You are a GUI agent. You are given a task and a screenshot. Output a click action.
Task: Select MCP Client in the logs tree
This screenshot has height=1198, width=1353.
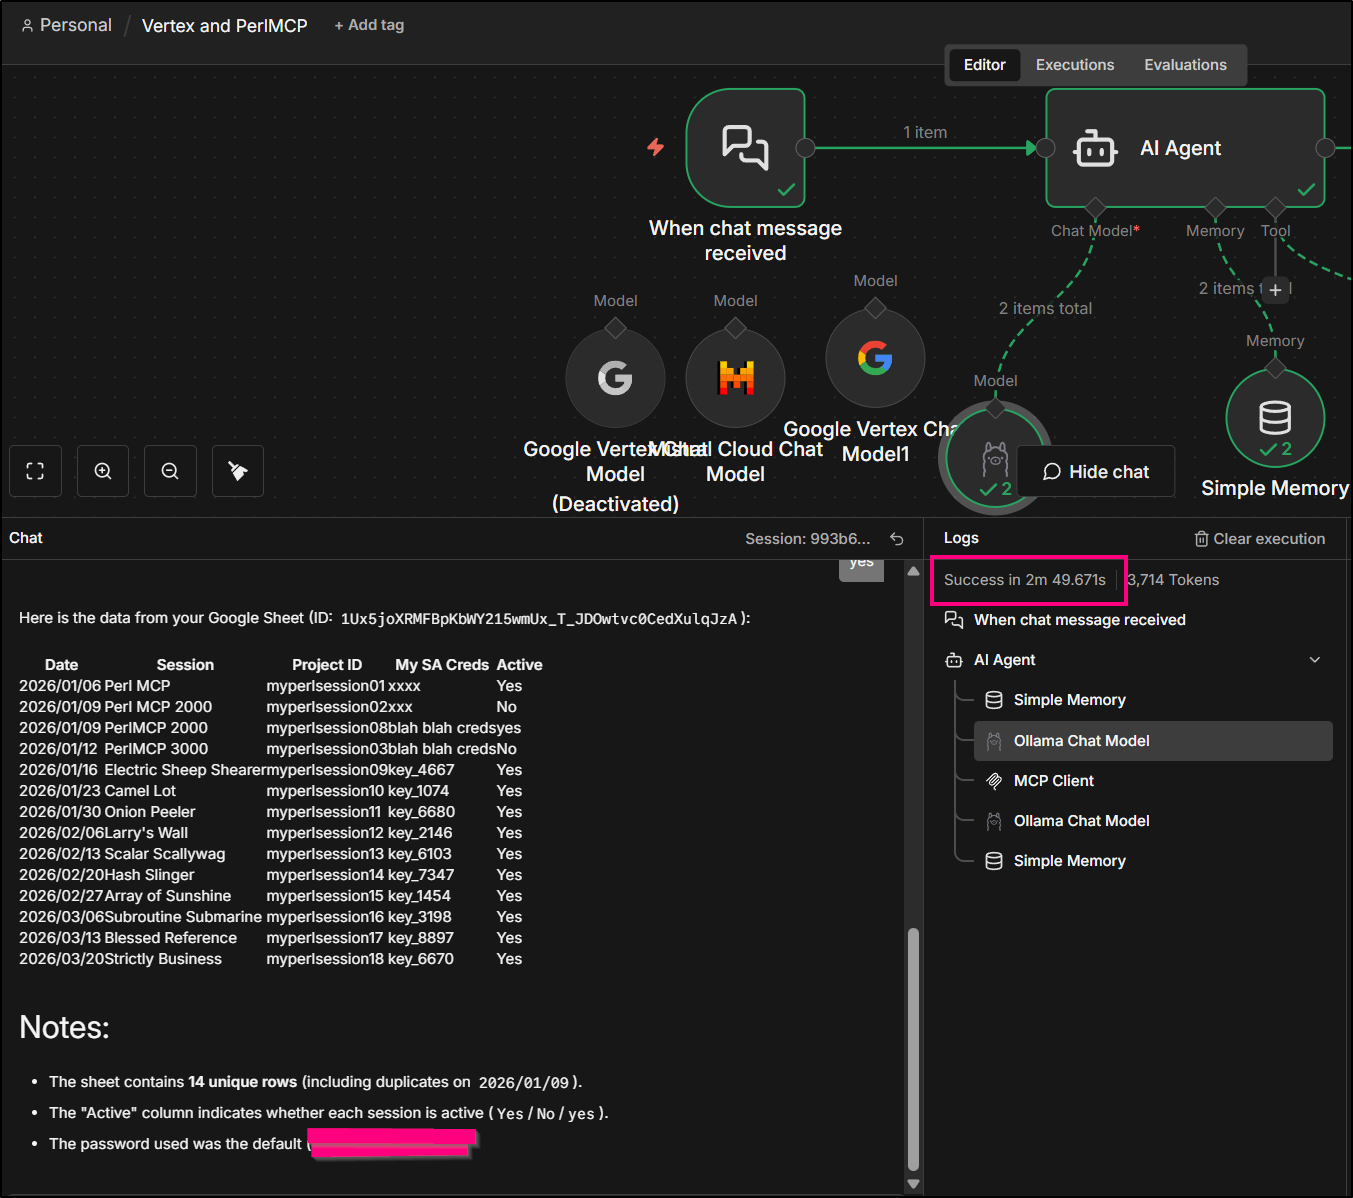click(1053, 781)
